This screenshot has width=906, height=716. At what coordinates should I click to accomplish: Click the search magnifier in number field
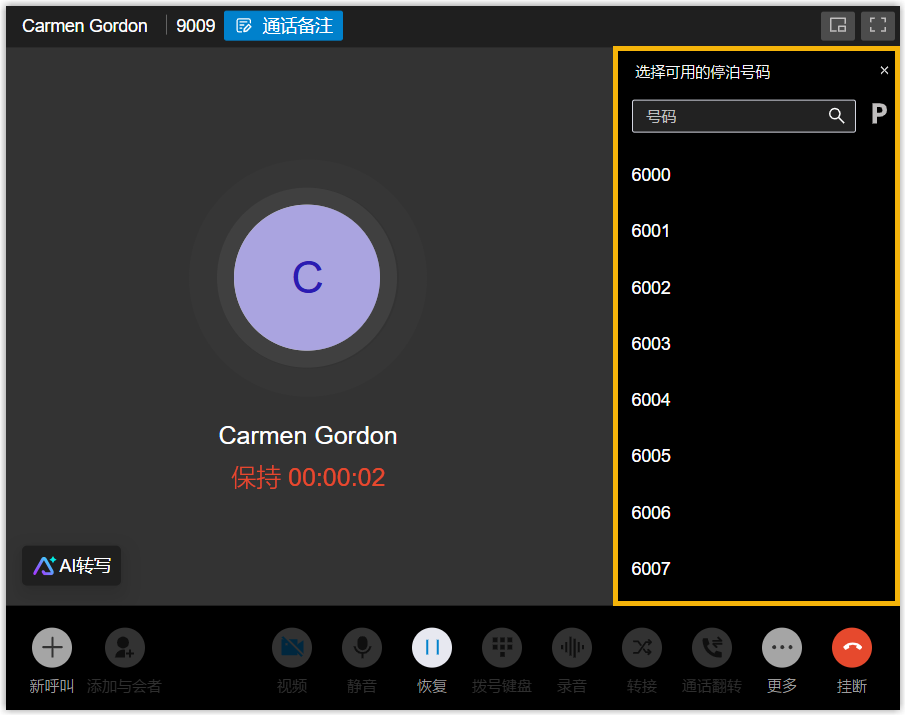(x=837, y=116)
